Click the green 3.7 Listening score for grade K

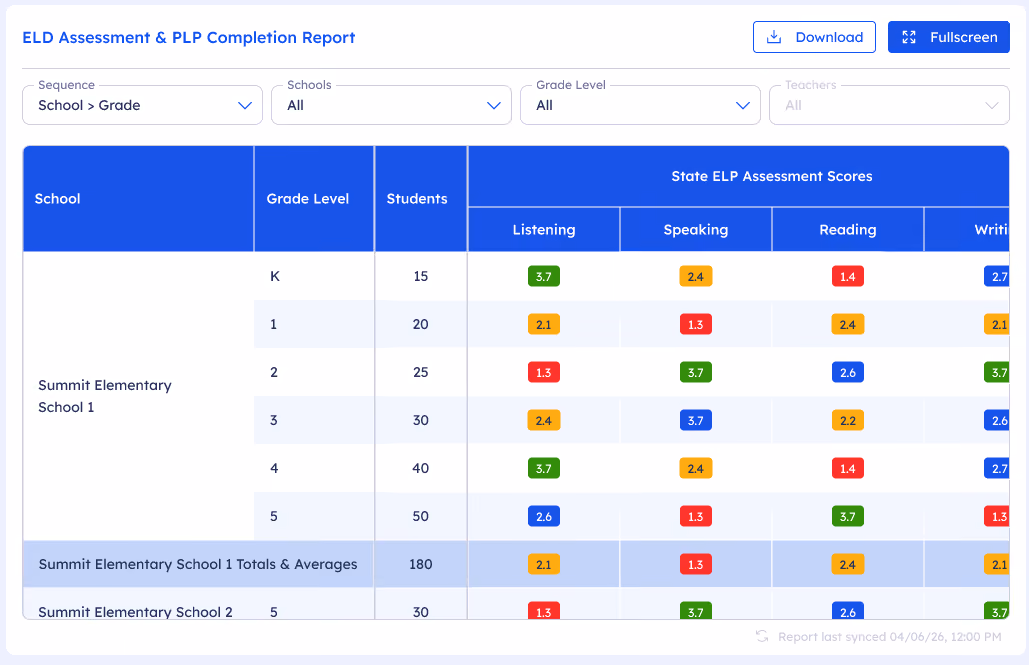point(543,276)
